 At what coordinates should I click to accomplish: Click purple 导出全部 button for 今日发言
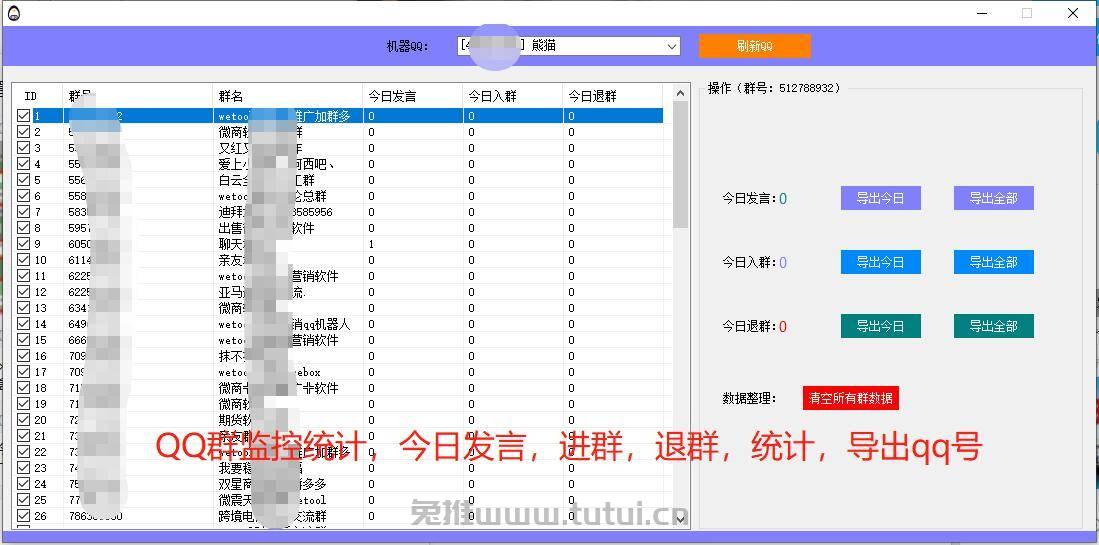(993, 198)
